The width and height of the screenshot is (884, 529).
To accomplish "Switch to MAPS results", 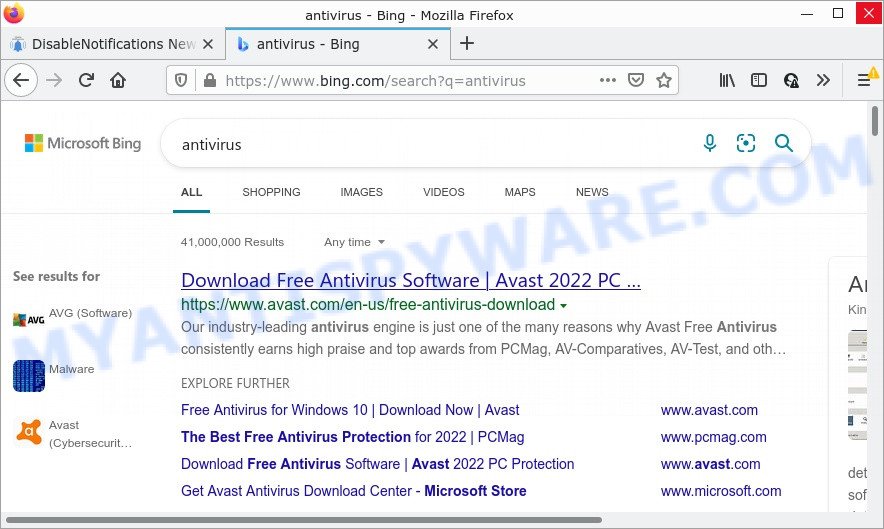I will [520, 192].
